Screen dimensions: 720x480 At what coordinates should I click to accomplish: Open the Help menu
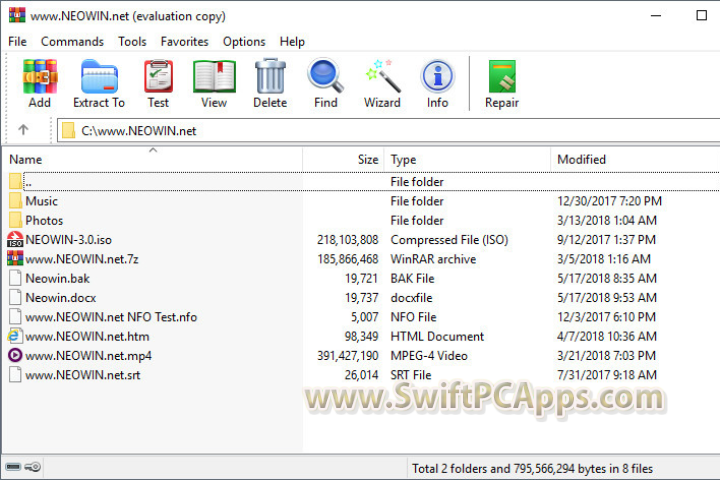pyautogui.click(x=292, y=41)
